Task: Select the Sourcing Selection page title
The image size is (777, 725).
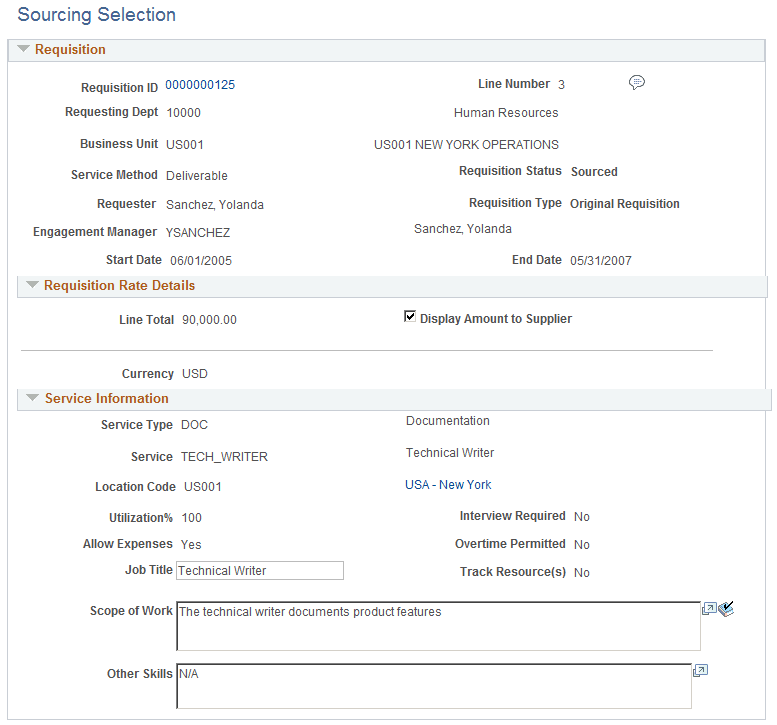Action: coord(97,15)
